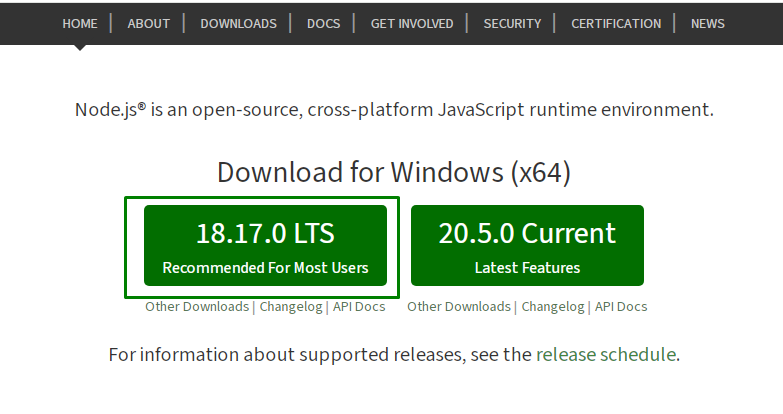View the Changelog for 20.5.0 Current
This screenshot has width=783, height=414.
(x=553, y=306)
